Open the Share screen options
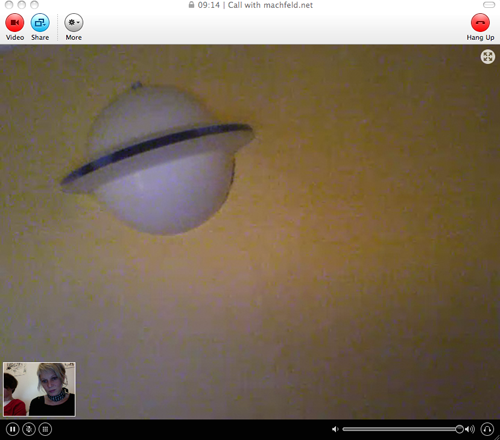 point(40,23)
